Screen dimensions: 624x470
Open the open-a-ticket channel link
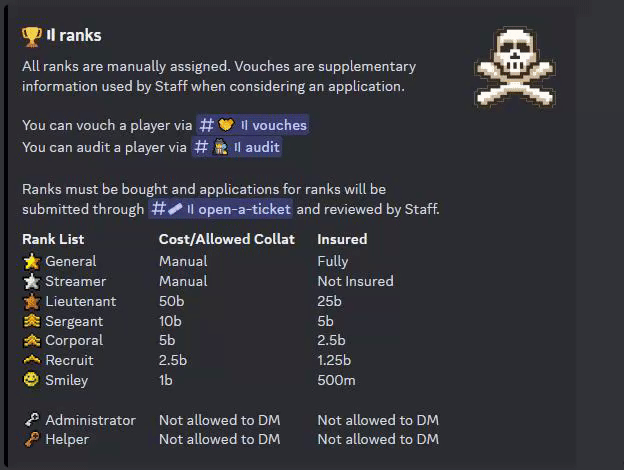(220, 209)
